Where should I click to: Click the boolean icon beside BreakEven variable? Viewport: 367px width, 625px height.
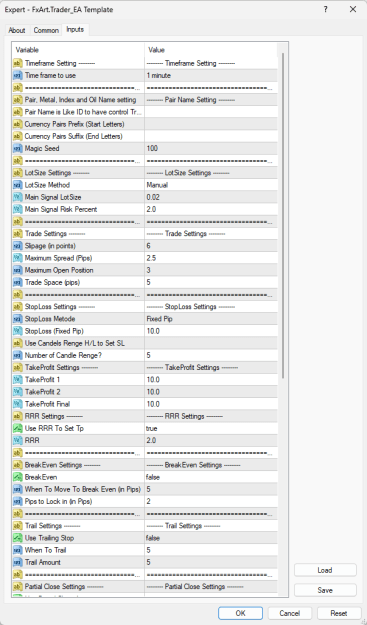click(x=18, y=477)
